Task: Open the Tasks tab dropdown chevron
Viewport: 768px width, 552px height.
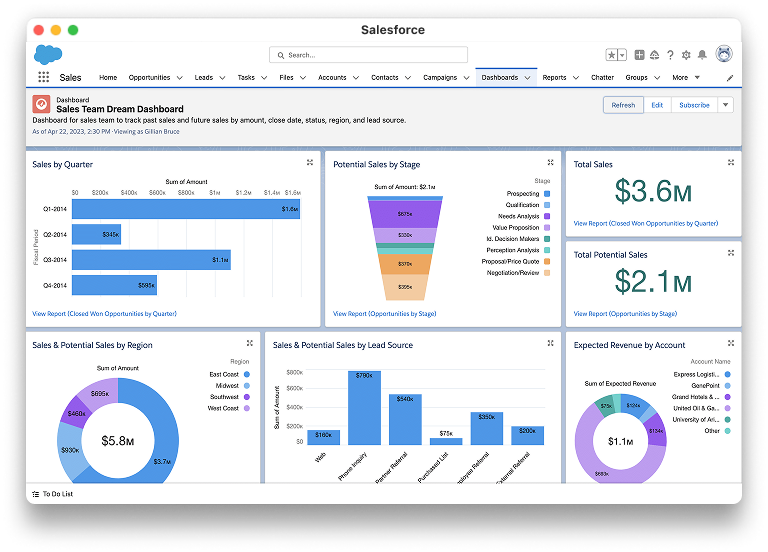Action: click(x=264, y=77)
